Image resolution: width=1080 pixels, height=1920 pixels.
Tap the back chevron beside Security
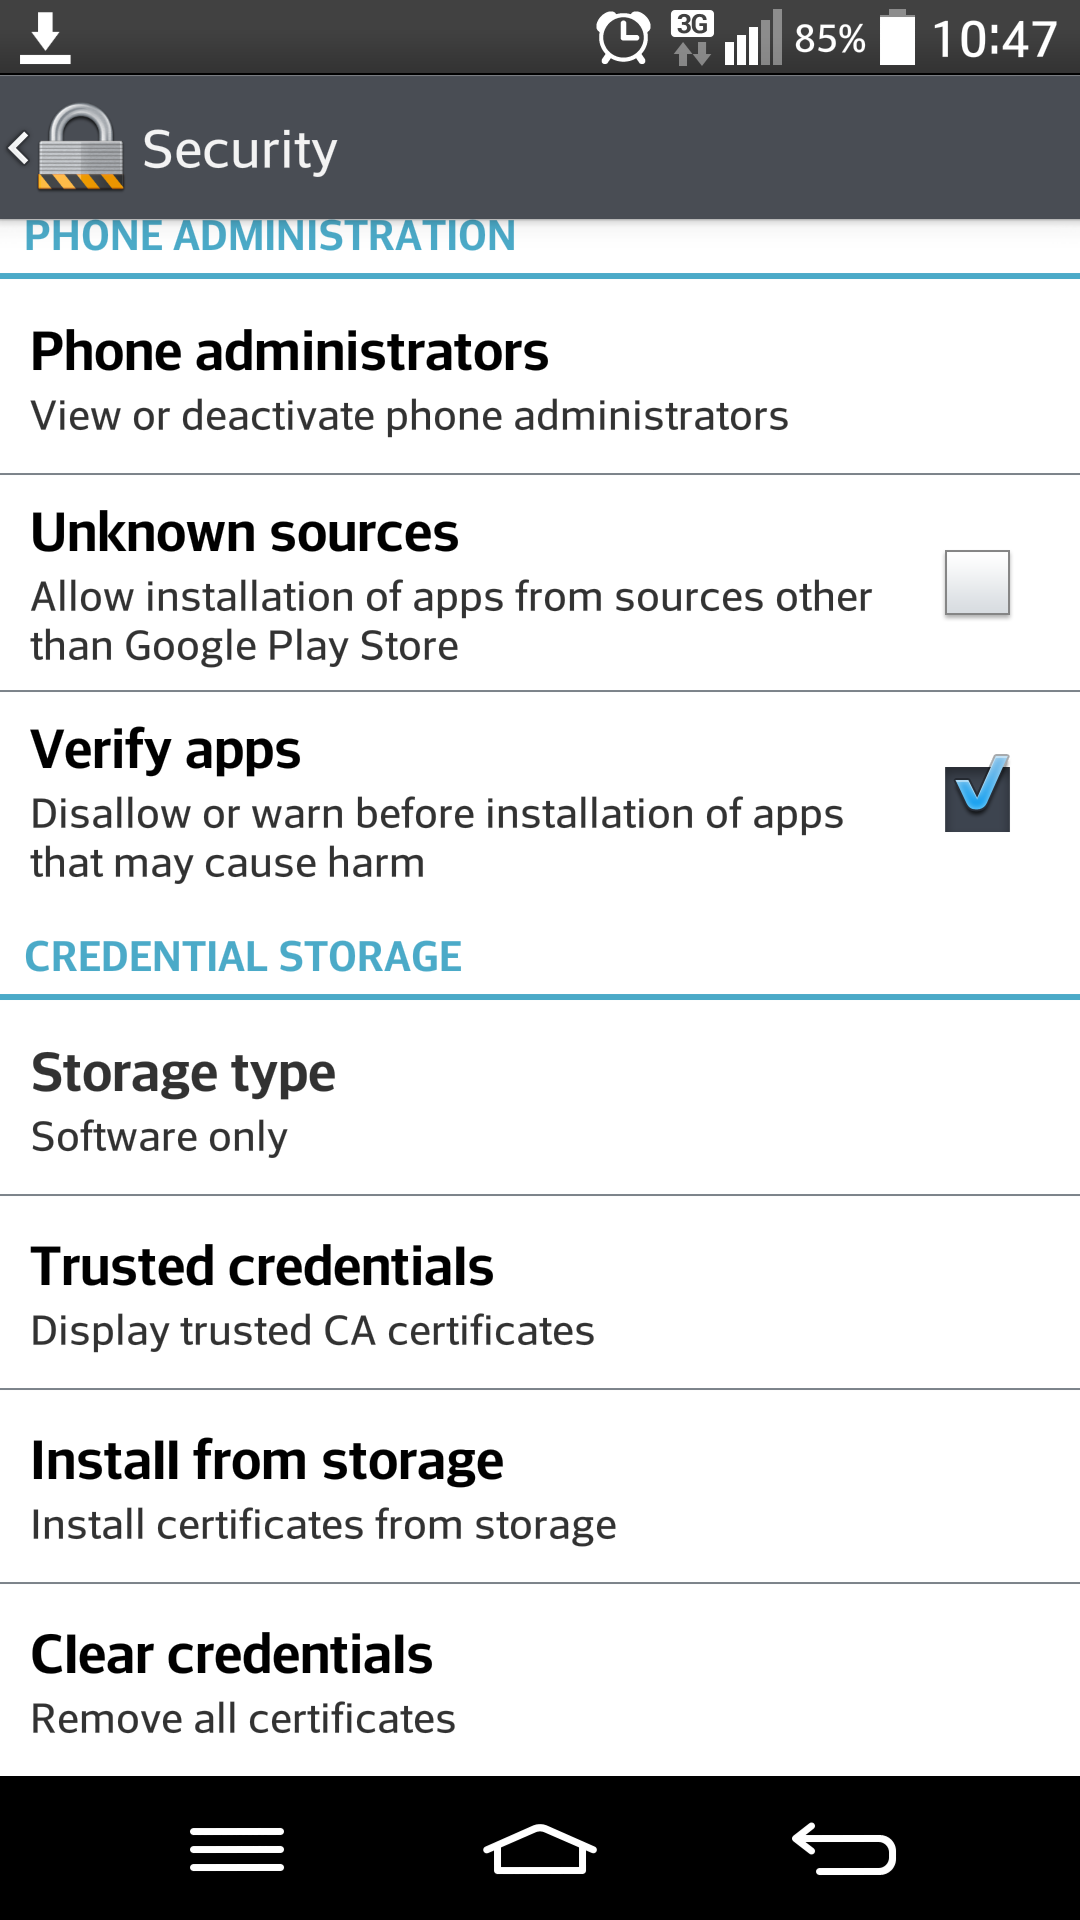pos(18,148)
